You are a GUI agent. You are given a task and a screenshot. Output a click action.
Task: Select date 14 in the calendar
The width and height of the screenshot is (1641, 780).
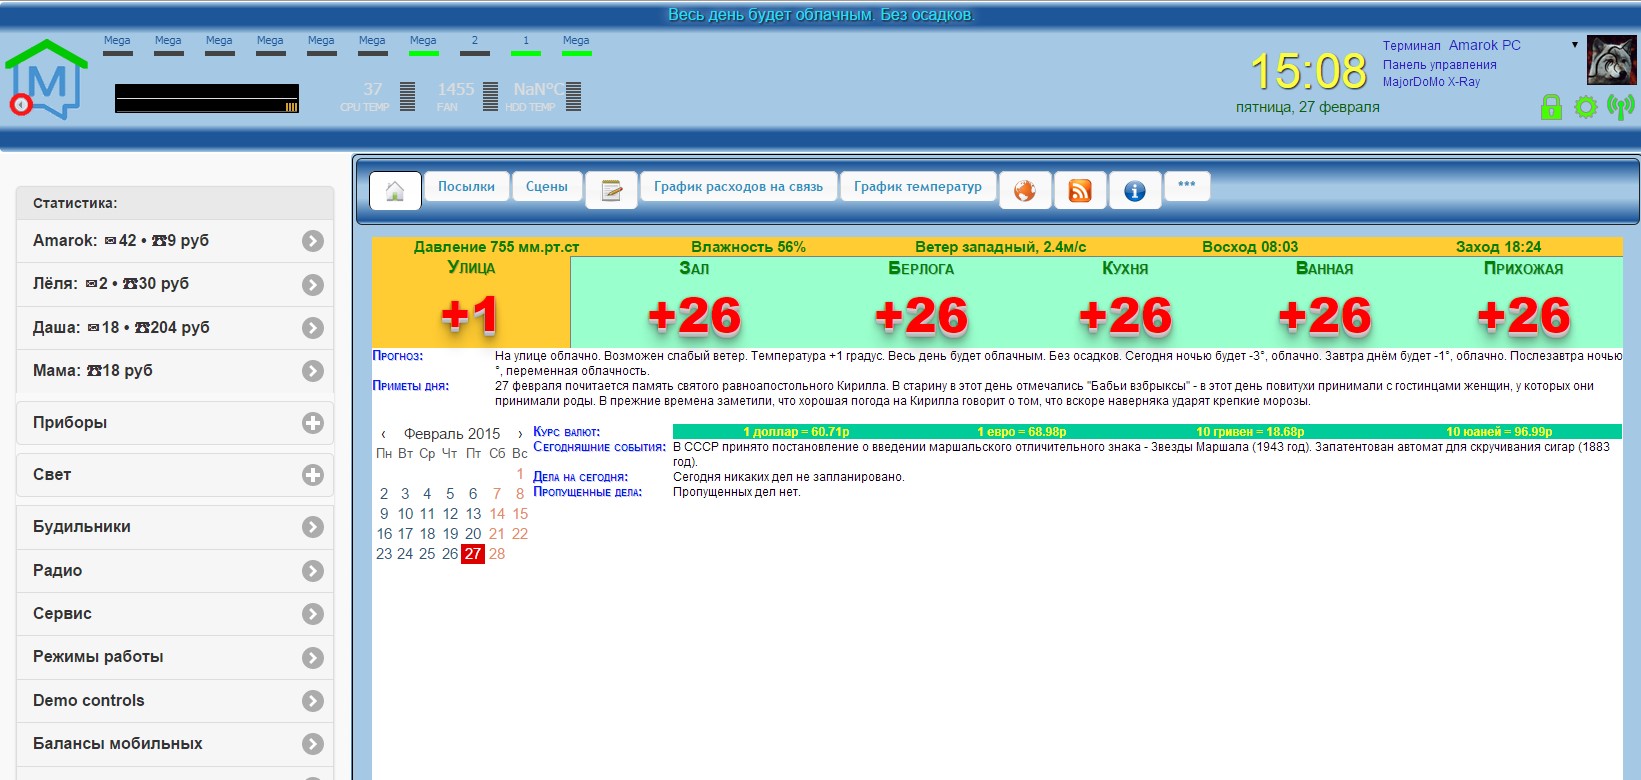[x=497, y=514]
